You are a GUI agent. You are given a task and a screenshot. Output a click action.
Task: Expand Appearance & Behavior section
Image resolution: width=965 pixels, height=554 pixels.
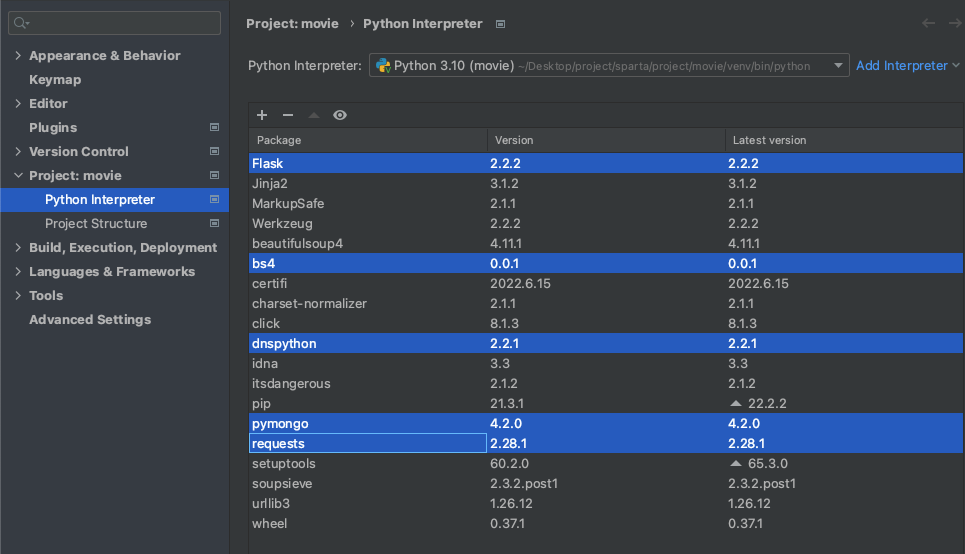[x=18, y=55]
